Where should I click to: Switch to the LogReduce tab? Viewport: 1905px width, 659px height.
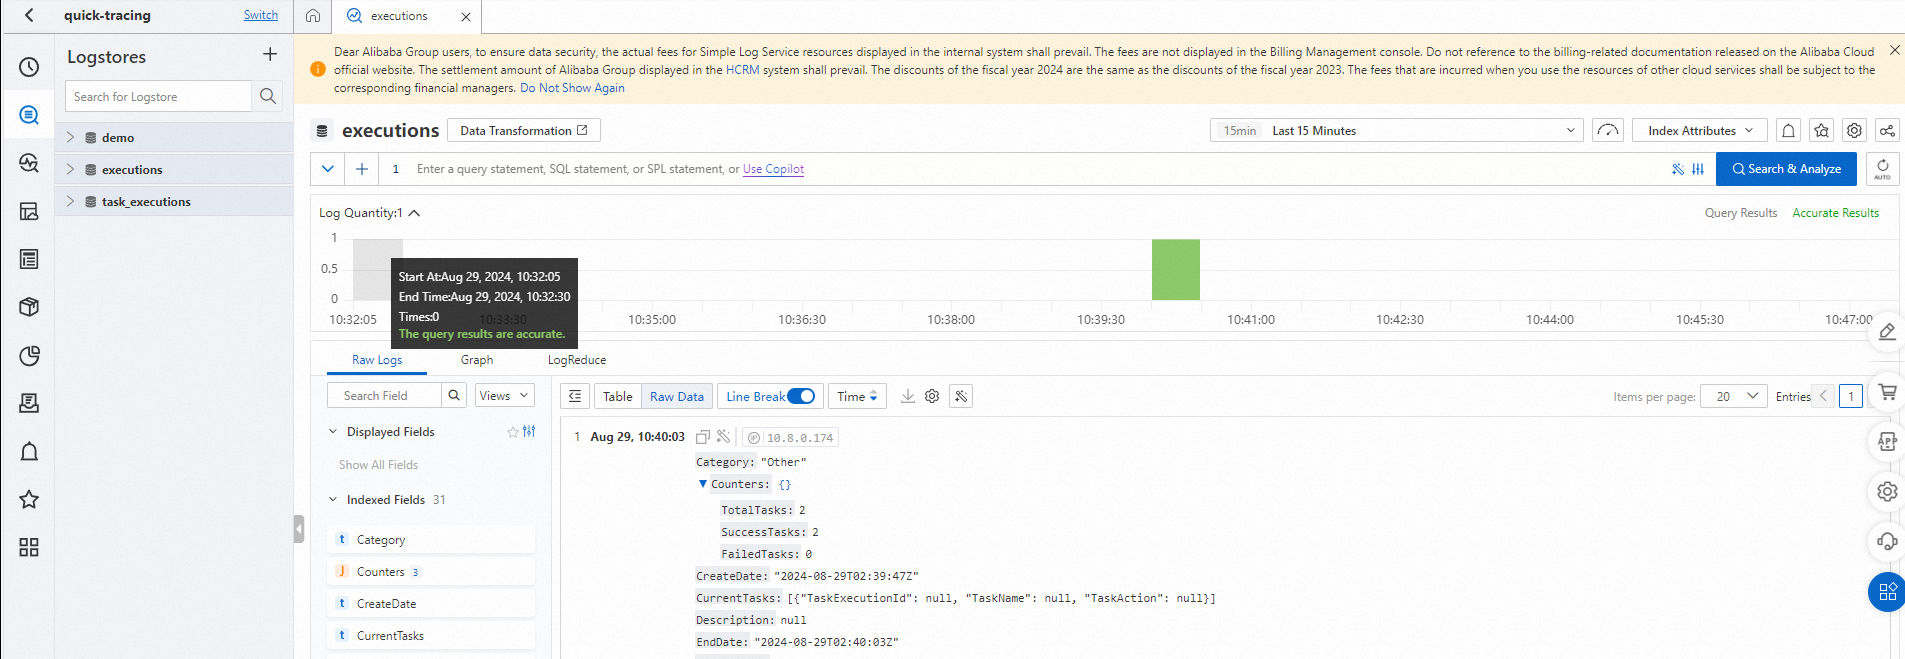pyautogui.click(x=577, y=360)
